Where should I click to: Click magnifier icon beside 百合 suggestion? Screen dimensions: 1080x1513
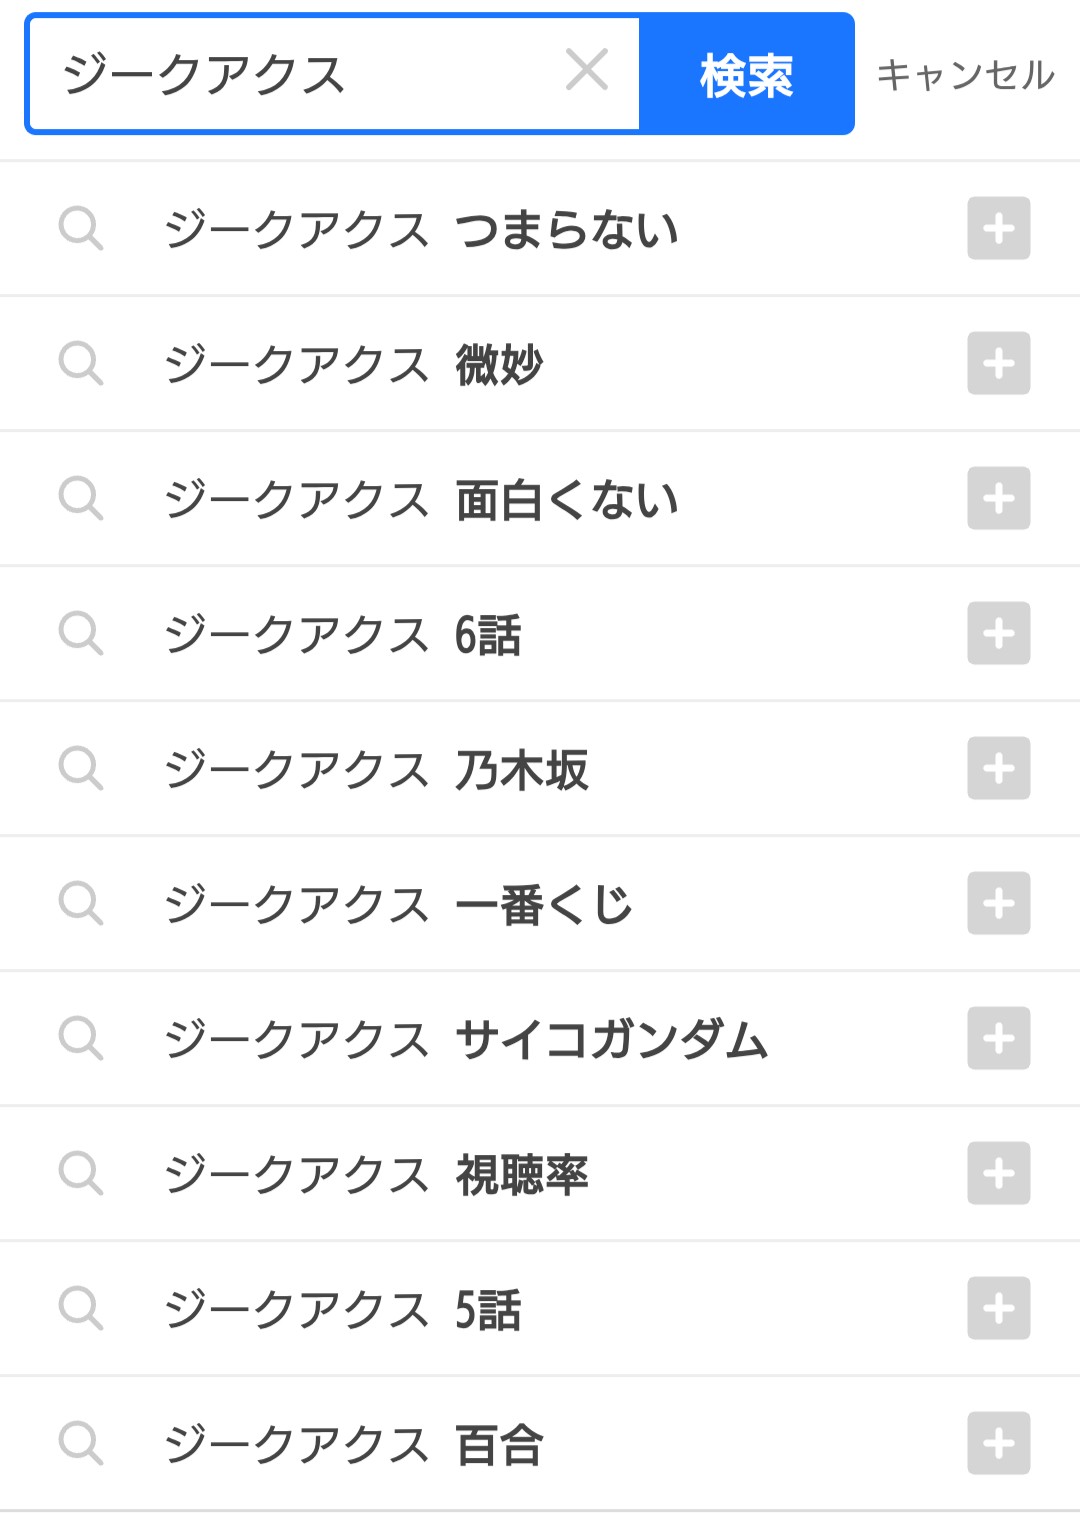[x=80, y=1443]
